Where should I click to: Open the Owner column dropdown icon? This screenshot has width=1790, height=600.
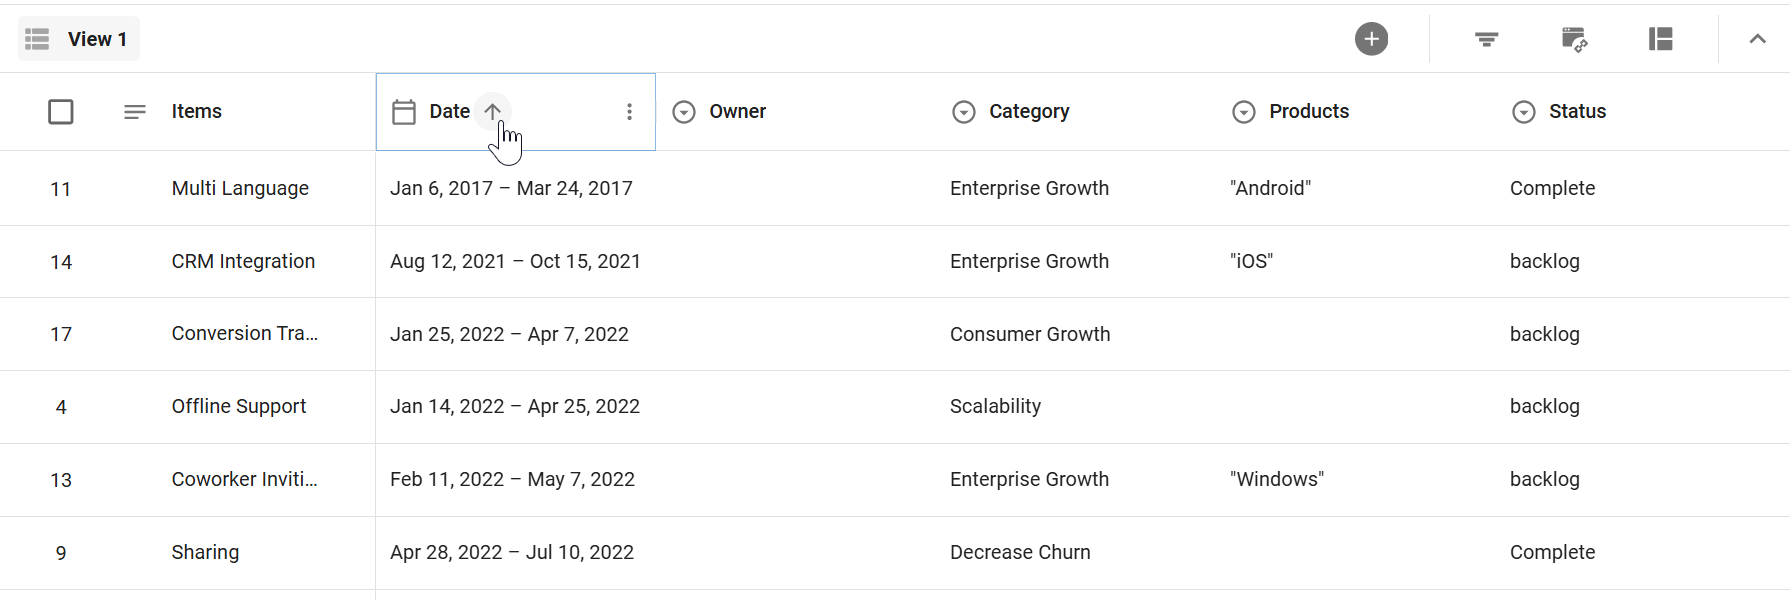[684, 112]
